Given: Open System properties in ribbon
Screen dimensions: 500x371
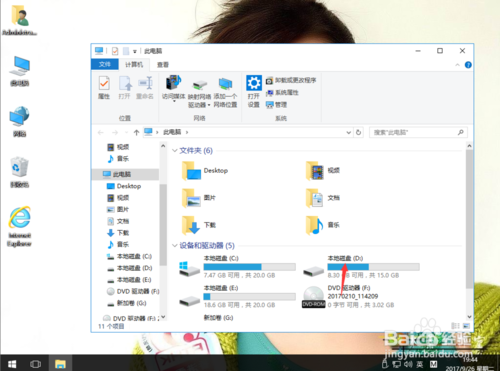Looking at the screenshot, I should pyautogui.click(x=282, y=93).
